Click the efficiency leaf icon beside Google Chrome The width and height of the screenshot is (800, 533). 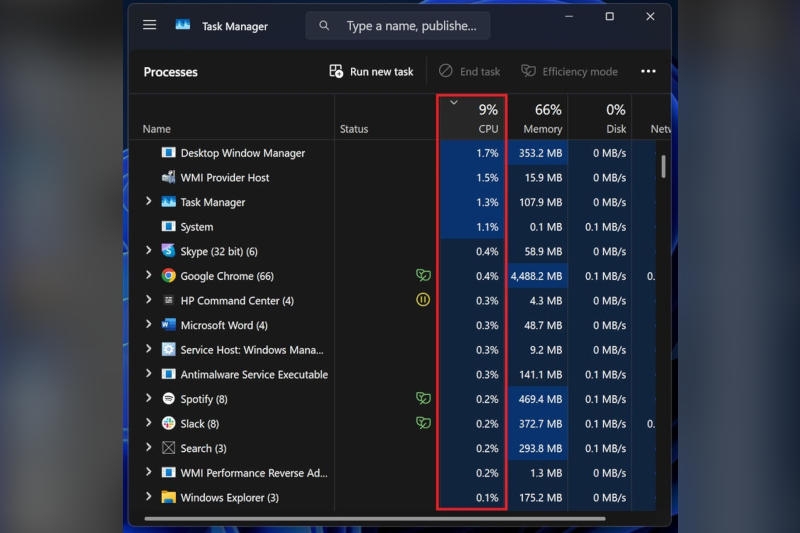[x=423, y=276]
